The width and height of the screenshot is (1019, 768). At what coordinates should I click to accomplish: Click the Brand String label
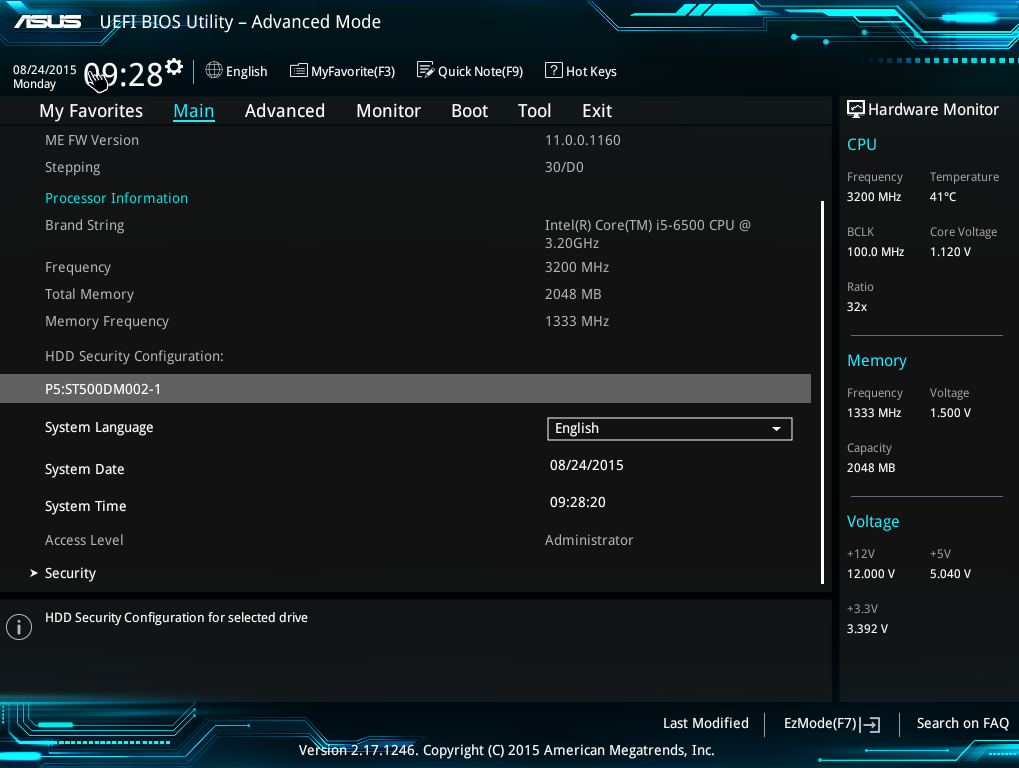click(84, 225)
